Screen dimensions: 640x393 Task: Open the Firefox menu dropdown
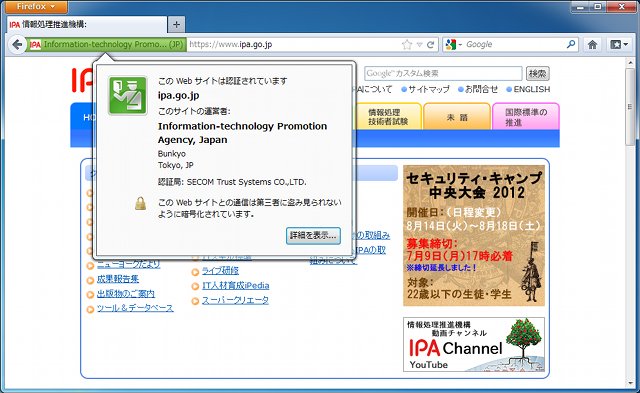click(x=36, y=7)
